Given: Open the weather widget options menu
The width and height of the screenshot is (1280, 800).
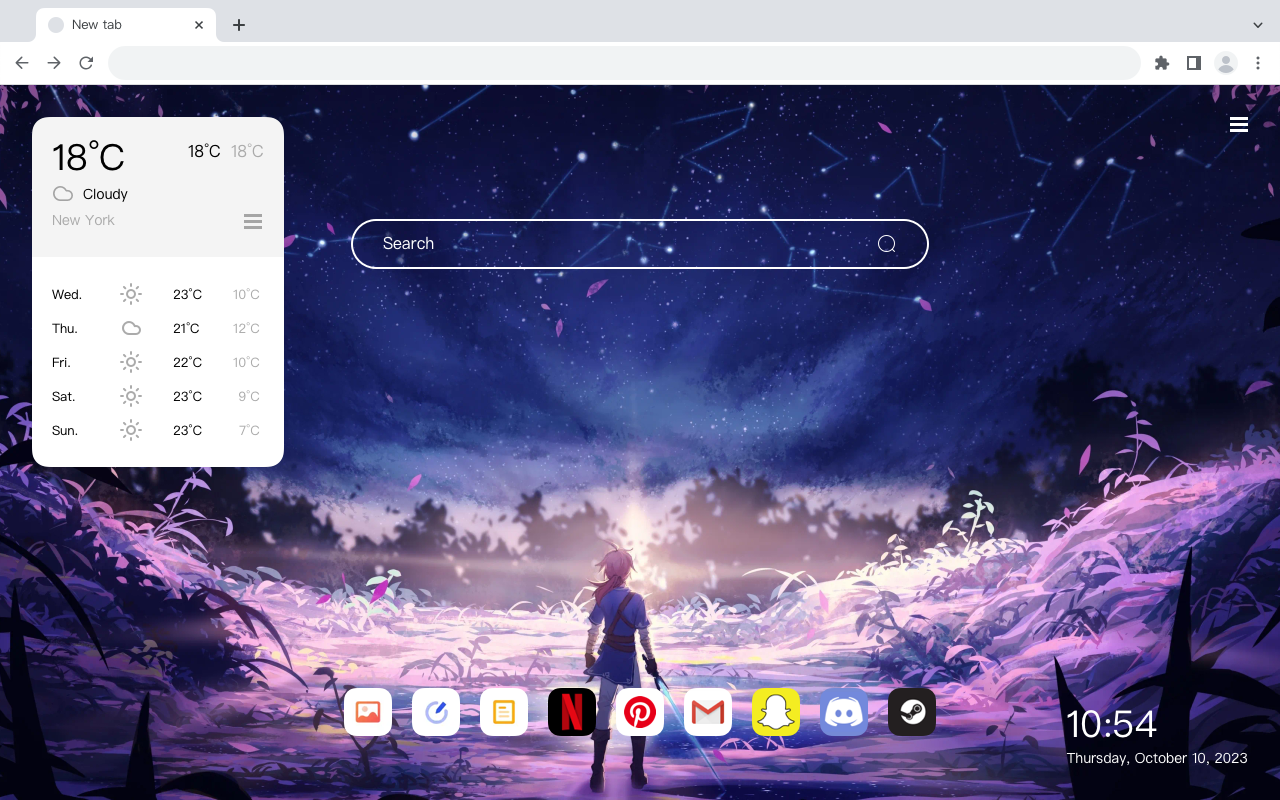Looking at the screenshot, I should point(253,221).
